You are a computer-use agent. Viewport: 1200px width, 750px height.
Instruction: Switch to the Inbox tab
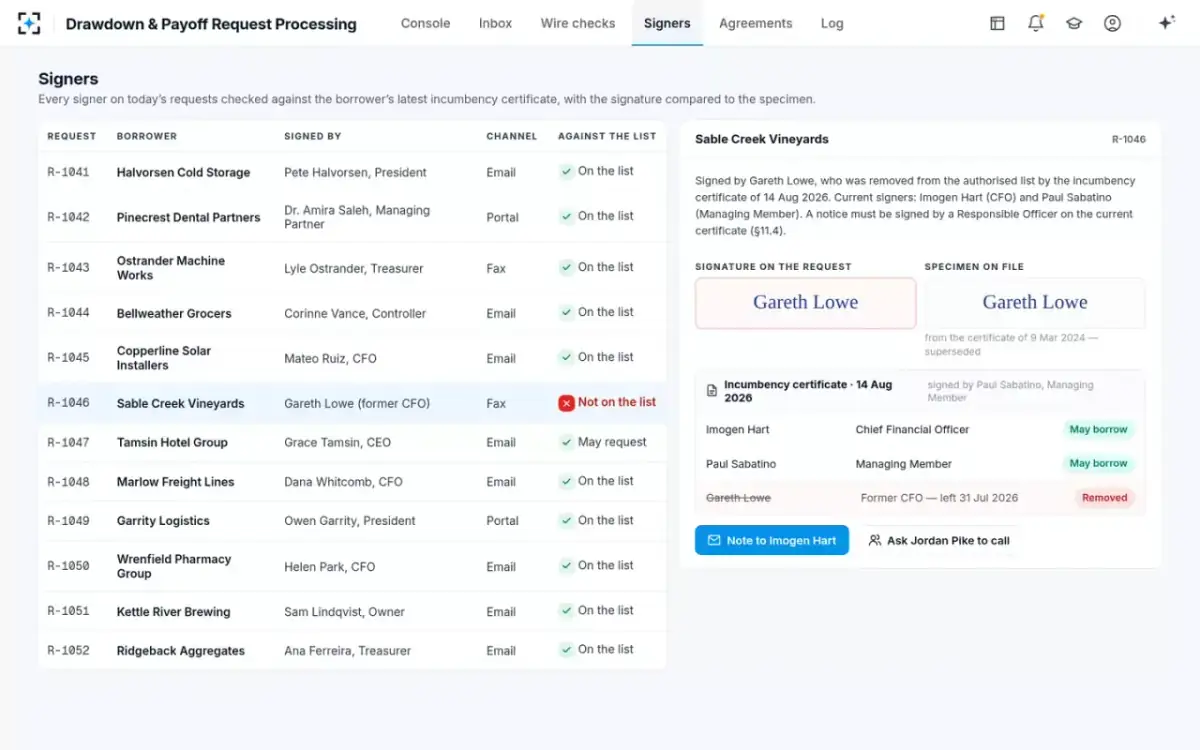click(495, 23)
